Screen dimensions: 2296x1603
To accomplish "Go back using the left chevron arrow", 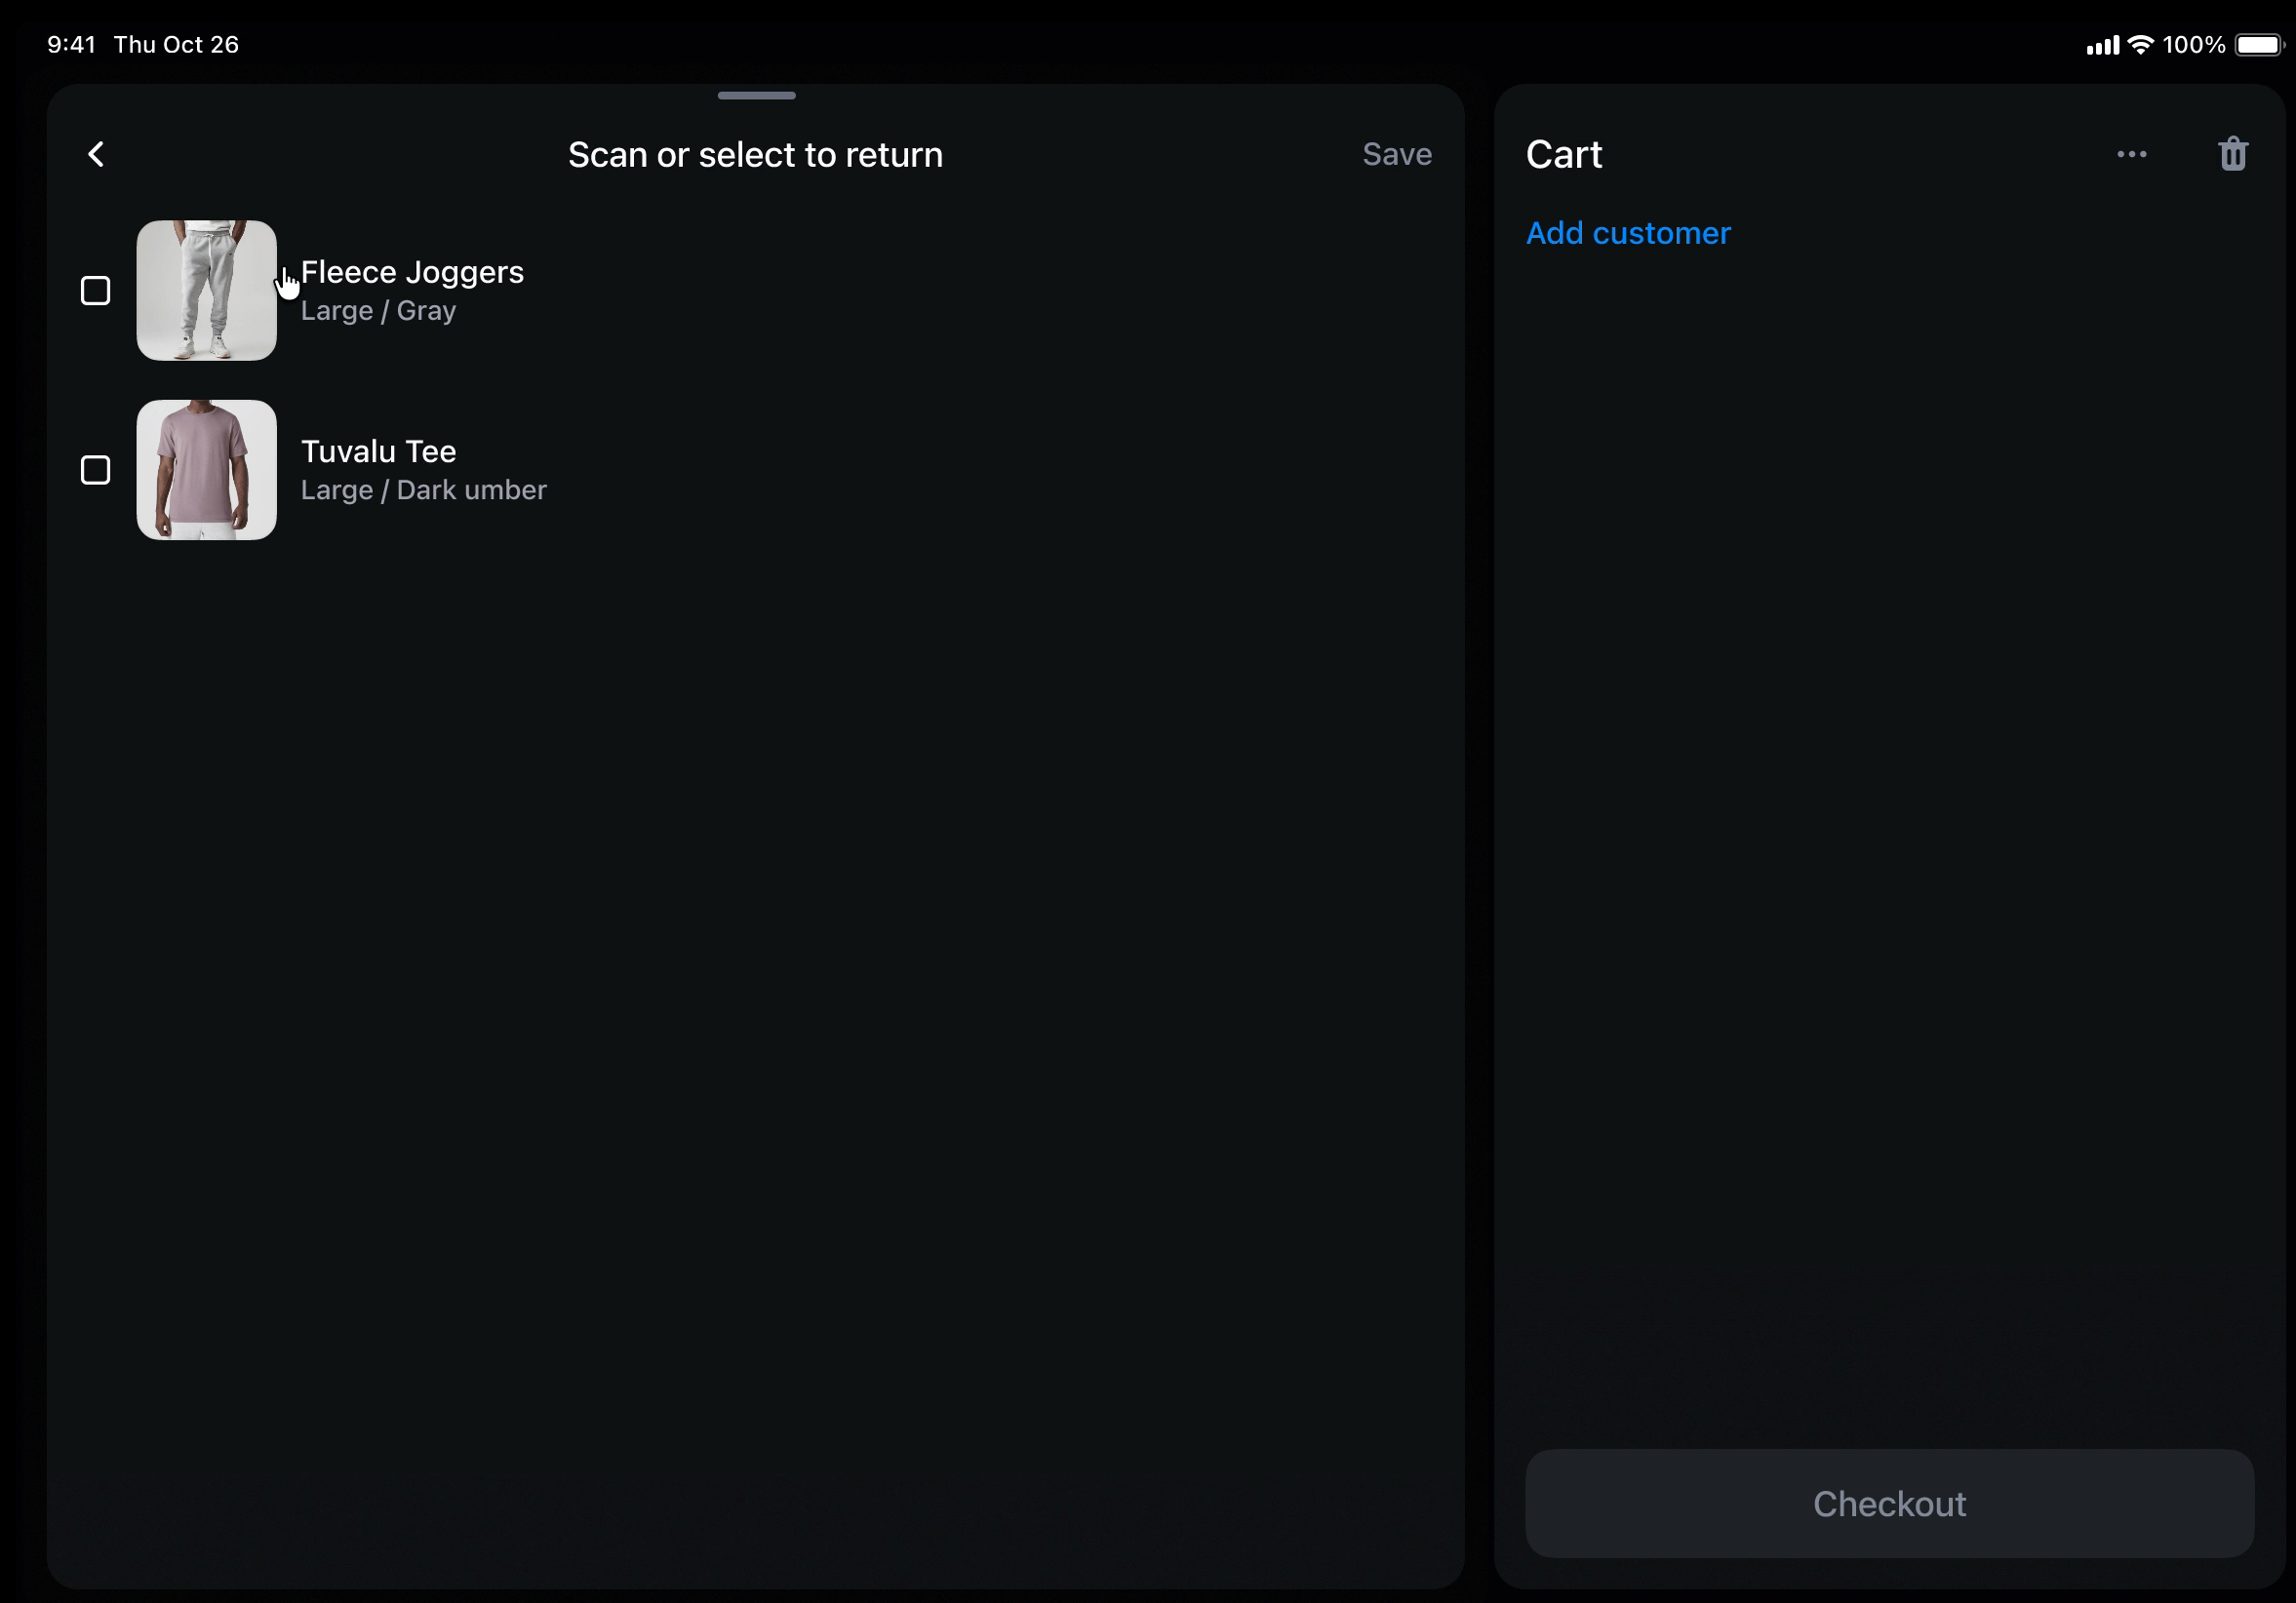I will click(x=96, y=154).
